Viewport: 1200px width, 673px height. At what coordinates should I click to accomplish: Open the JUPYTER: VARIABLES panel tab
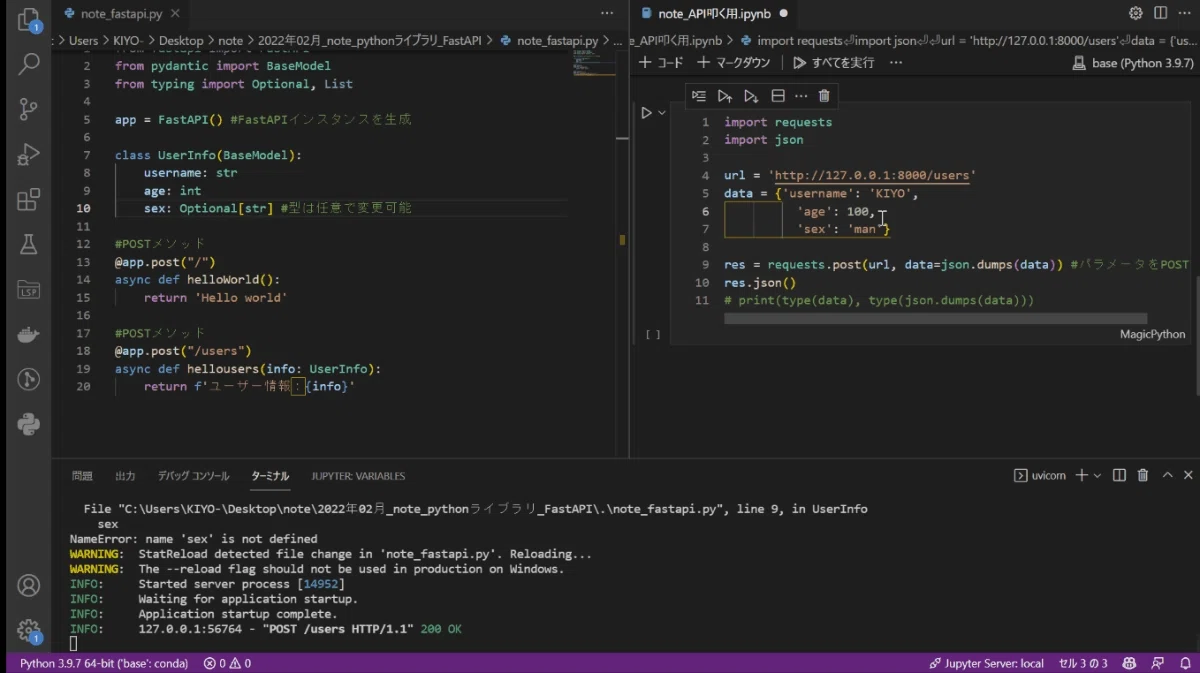pos(358,476)
